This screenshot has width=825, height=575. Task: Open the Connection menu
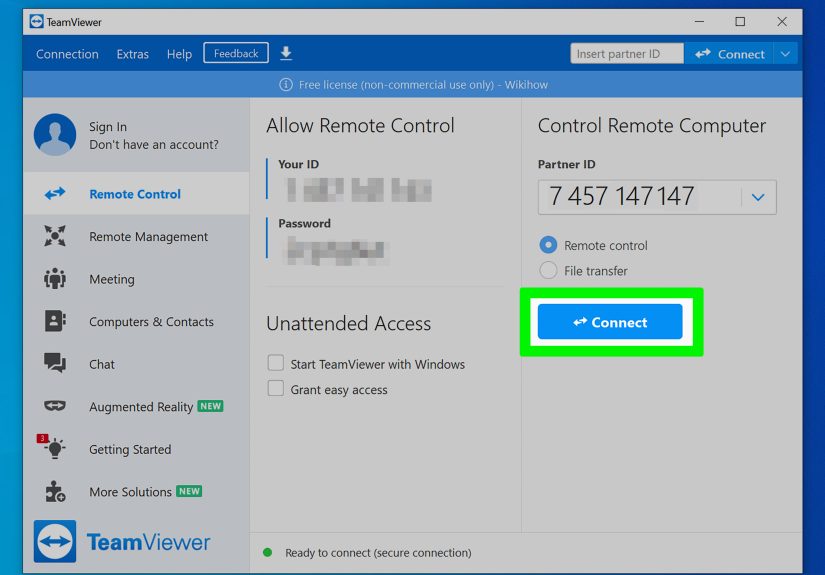[67, 54]
